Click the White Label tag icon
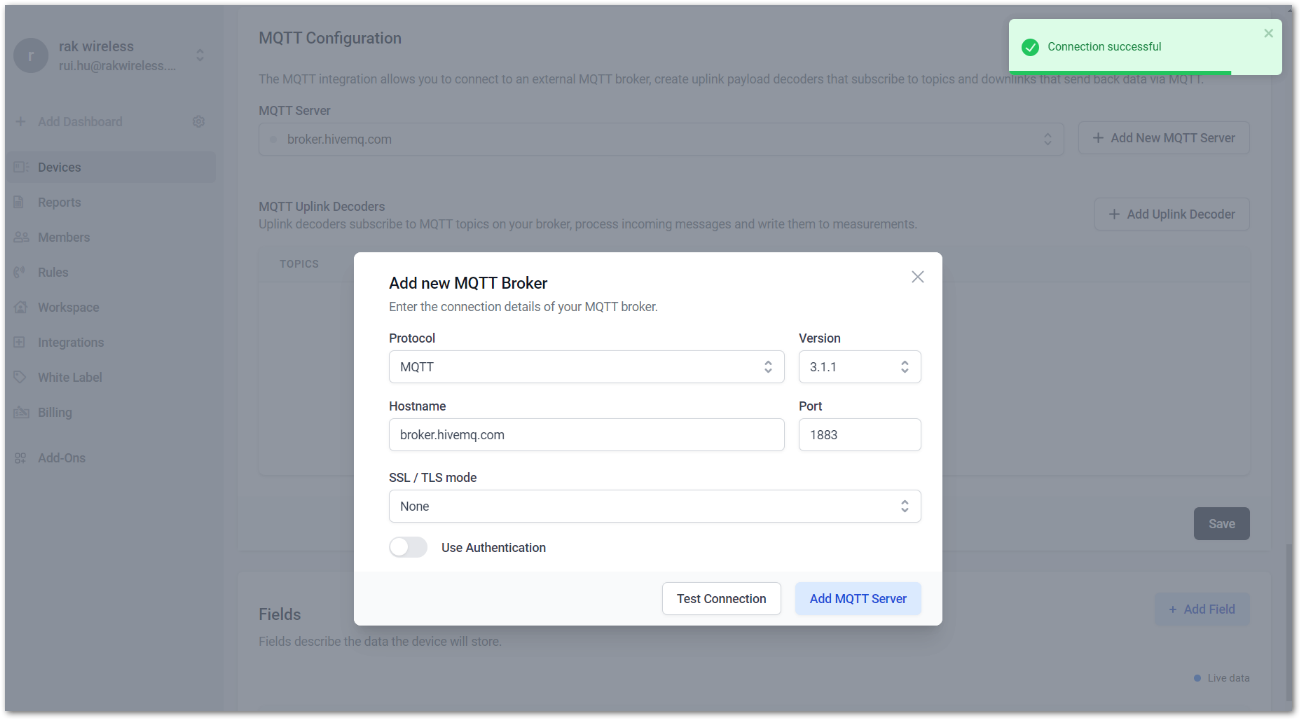This screenshot has width=1301, height=720. click(x=19, y=377)
